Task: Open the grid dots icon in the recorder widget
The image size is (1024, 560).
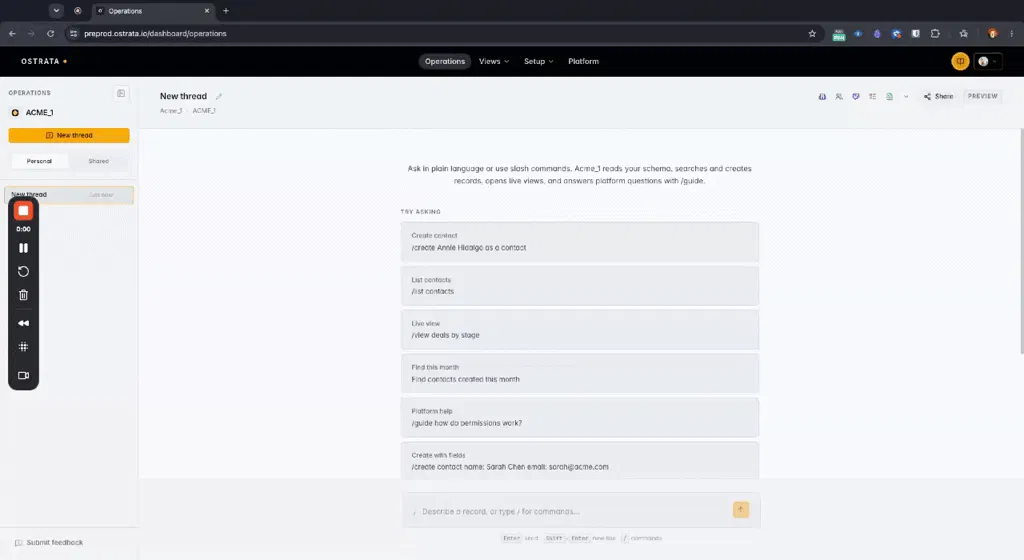Action: point(24,347)
